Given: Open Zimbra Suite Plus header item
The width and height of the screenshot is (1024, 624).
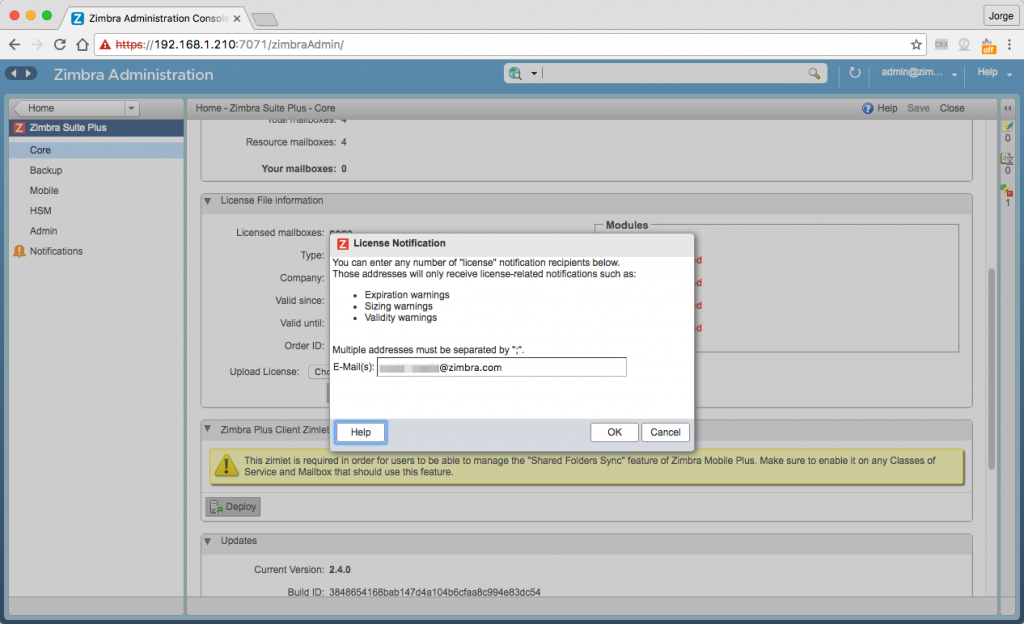Looking at the screenshot, I should 96,128.
